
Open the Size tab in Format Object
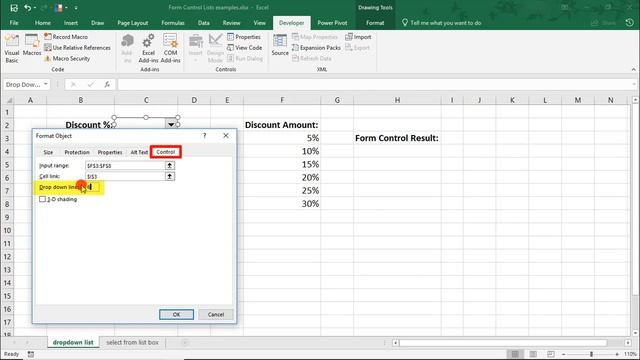click(x=48, y=152)
